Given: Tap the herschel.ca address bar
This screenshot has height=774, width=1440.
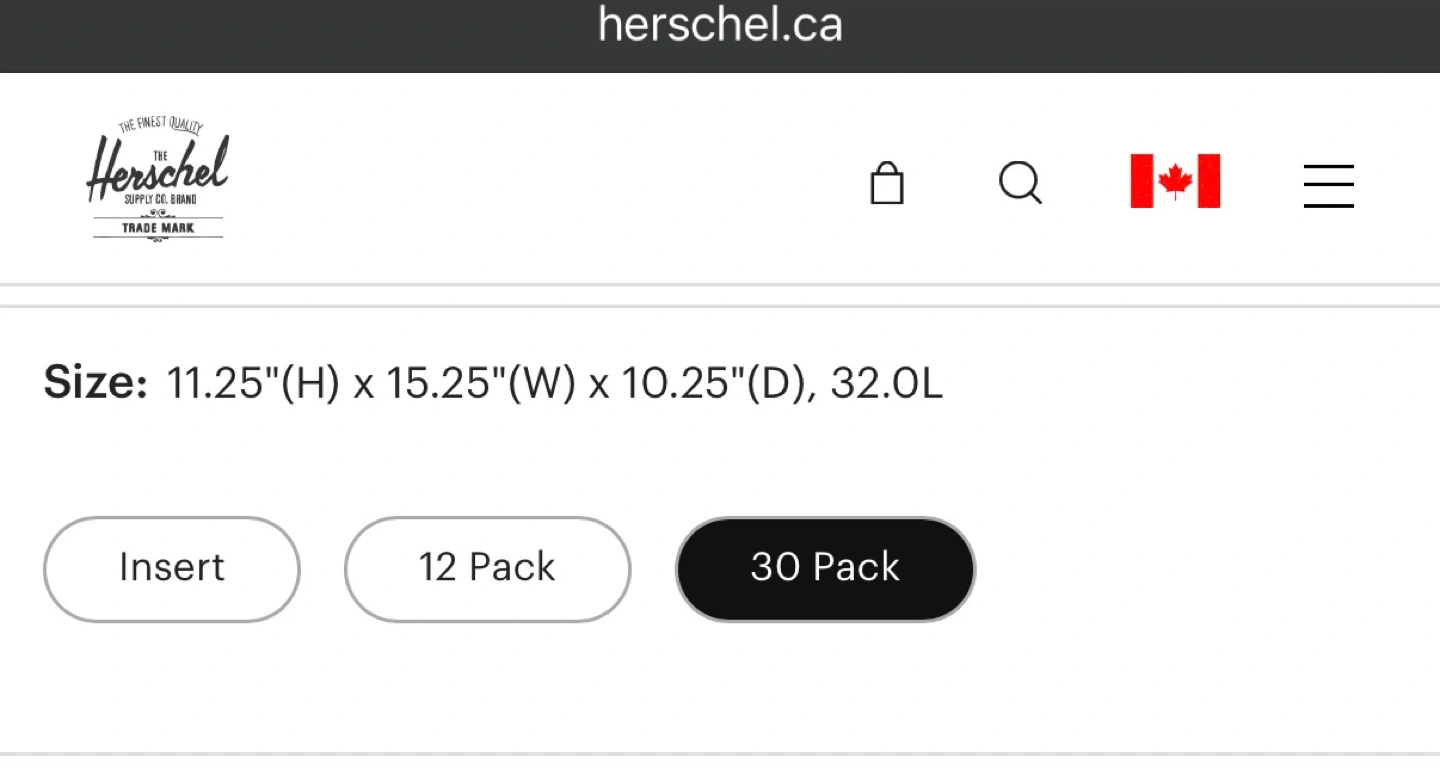Looking at the screenshot, I should (720, 24).
